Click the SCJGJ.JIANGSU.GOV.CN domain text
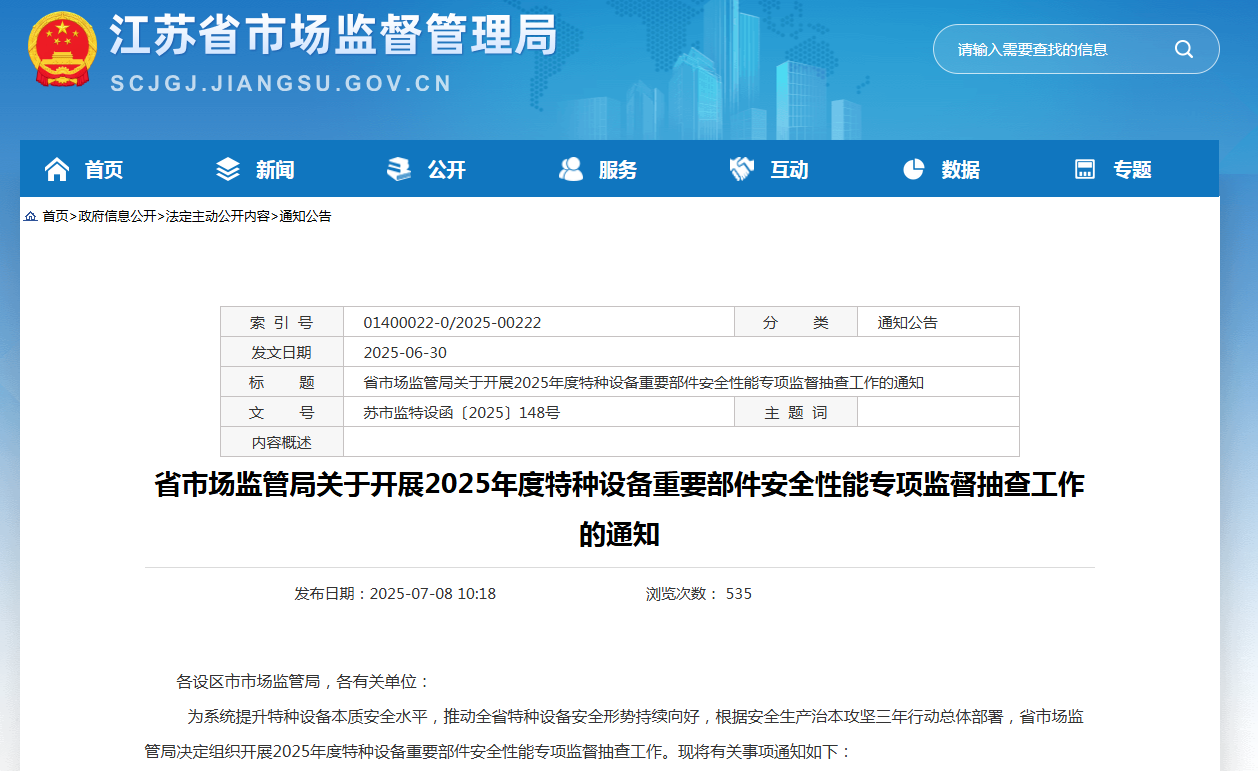The image size is (1258, 771). coord(282,84)
